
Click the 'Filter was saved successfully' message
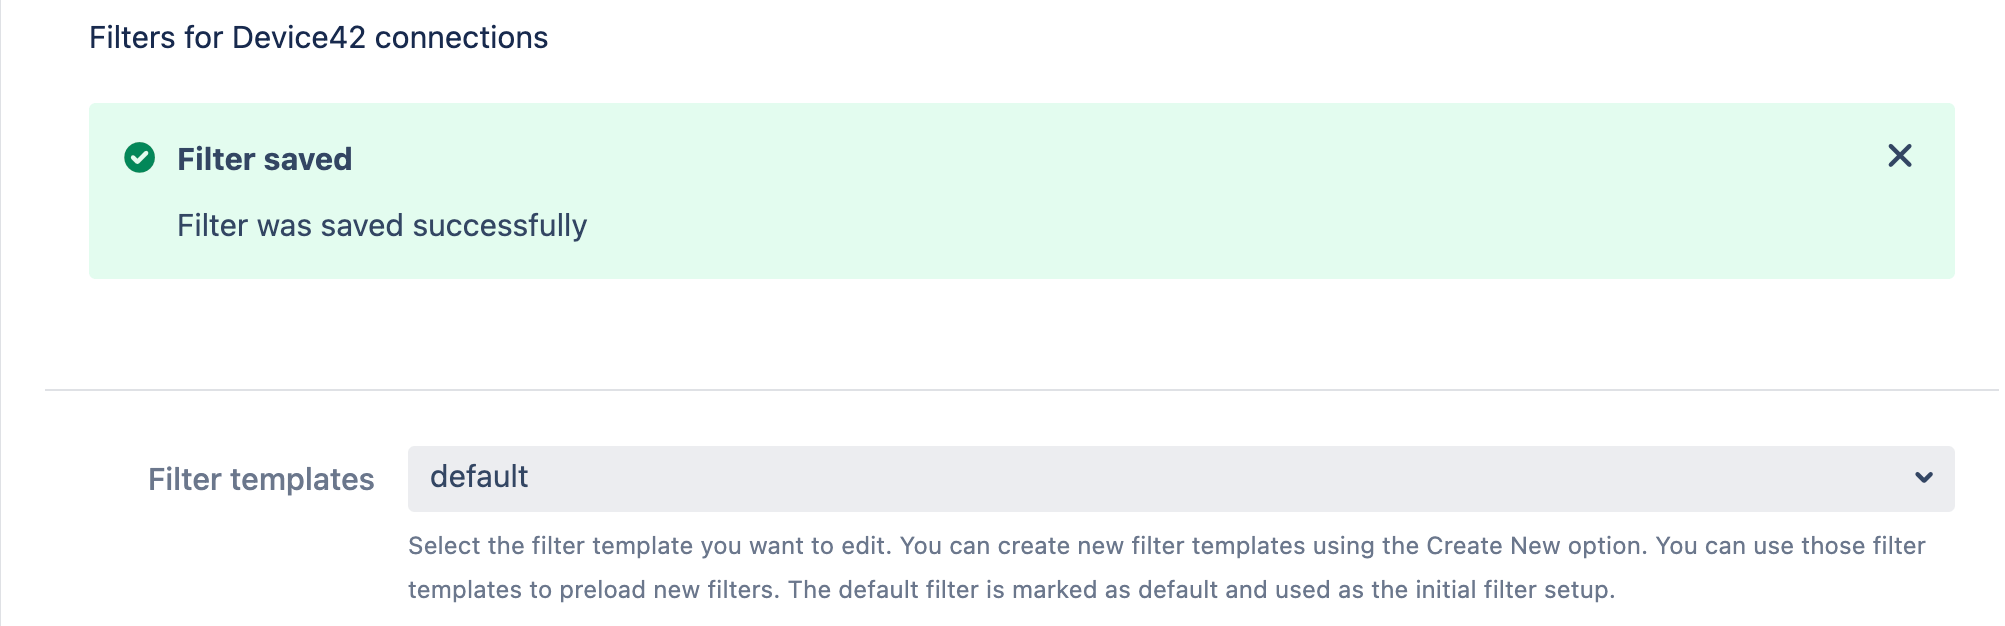[381, 226]
